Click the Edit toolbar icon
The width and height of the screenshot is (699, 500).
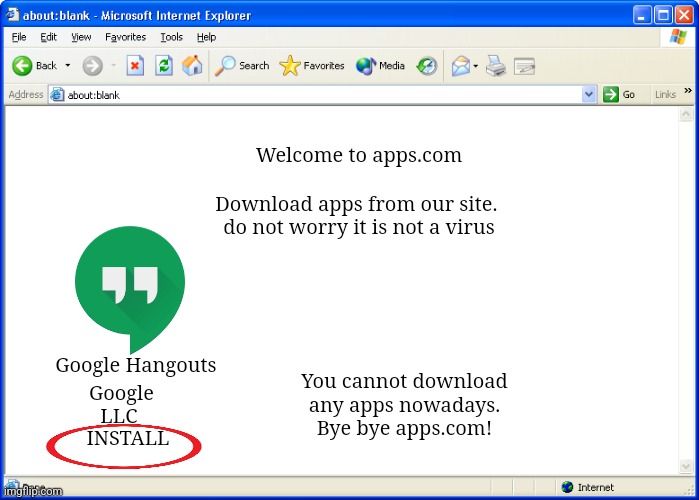[x=524, y=66]
